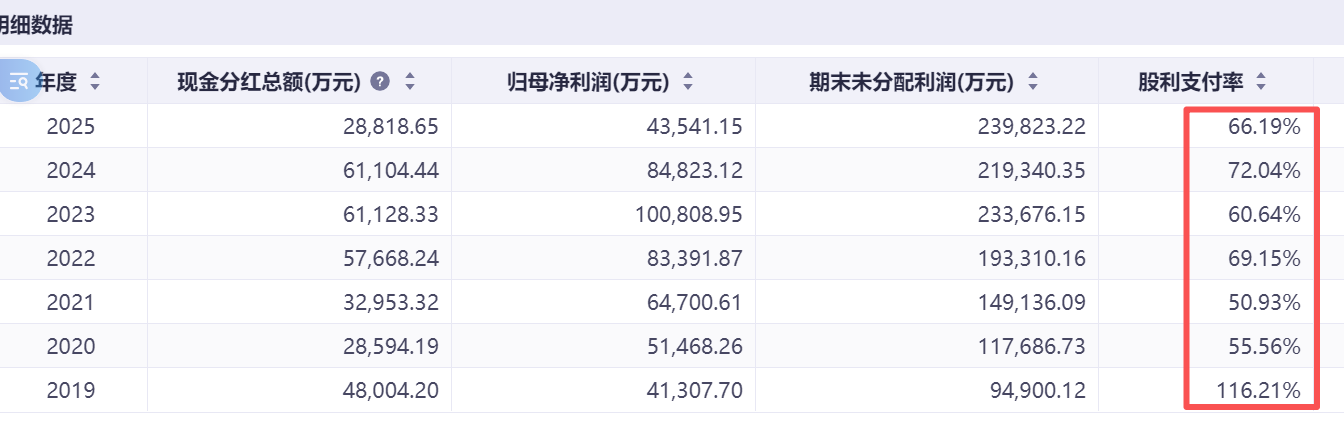Viewport: 1344px width, 423px height.
Task: Select the 2019 year row
Action: tap(71, 390)
